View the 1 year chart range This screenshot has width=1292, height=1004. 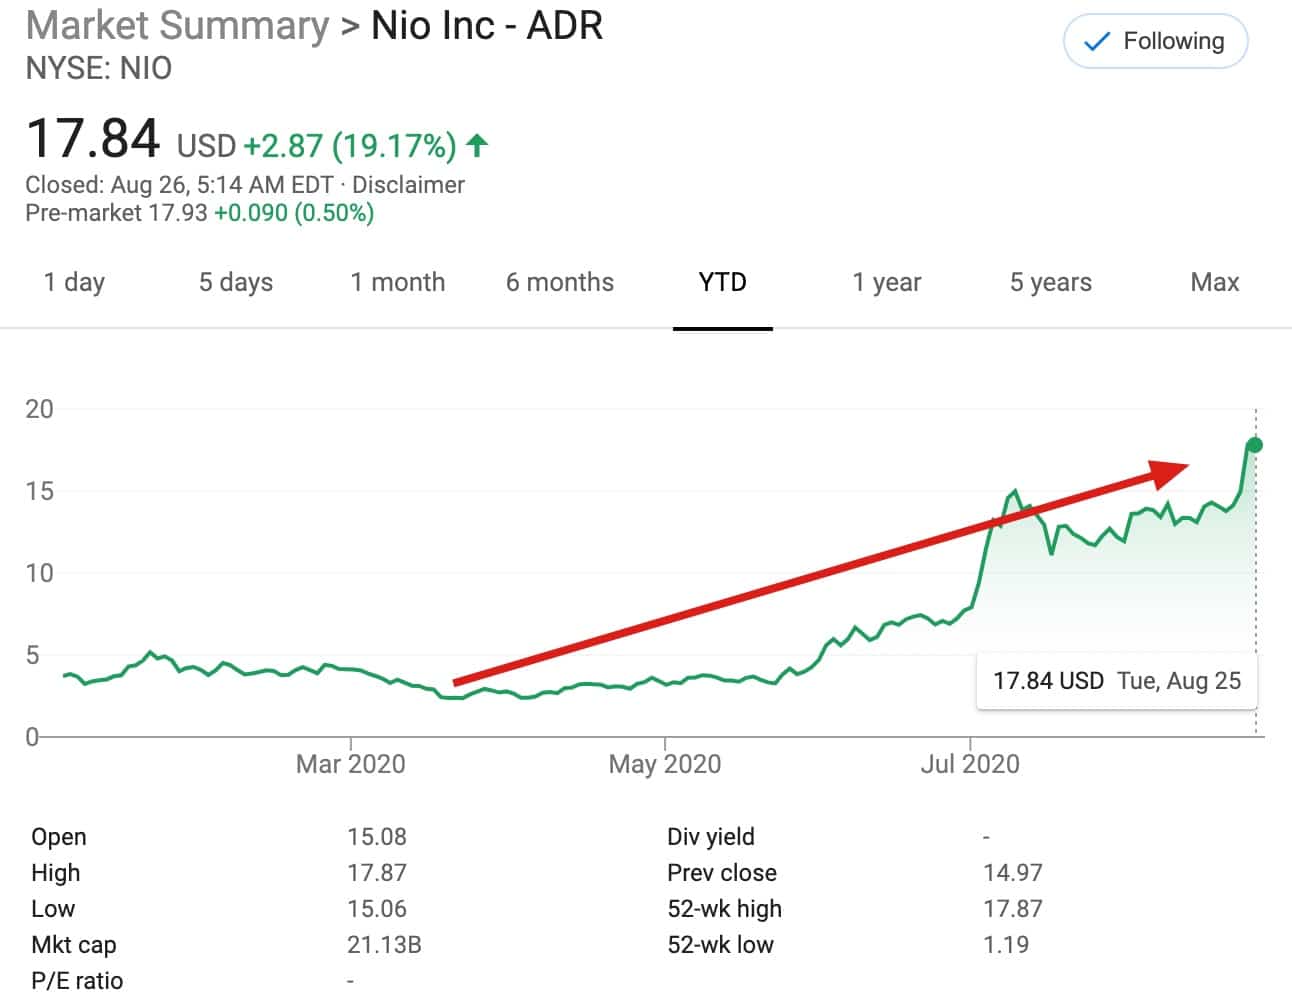point(886,283)
